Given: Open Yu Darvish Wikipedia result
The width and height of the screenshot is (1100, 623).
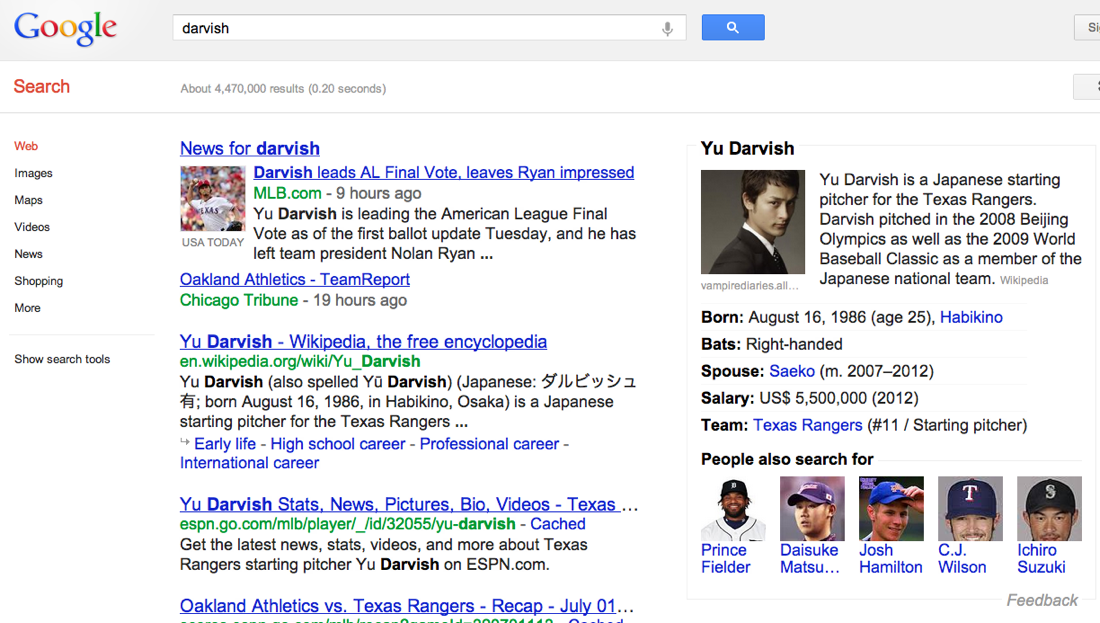Looking at the screenshot, I should pyautogui.click(x=363, y=342).
